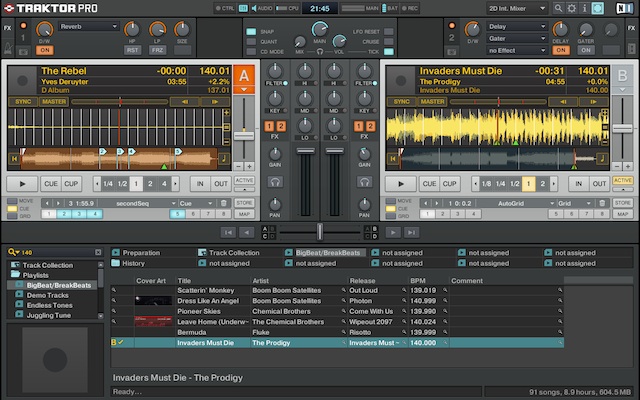640x400 pixels.
Task: Toggle fullscreen browser icon in header
Action: (598, 8)
